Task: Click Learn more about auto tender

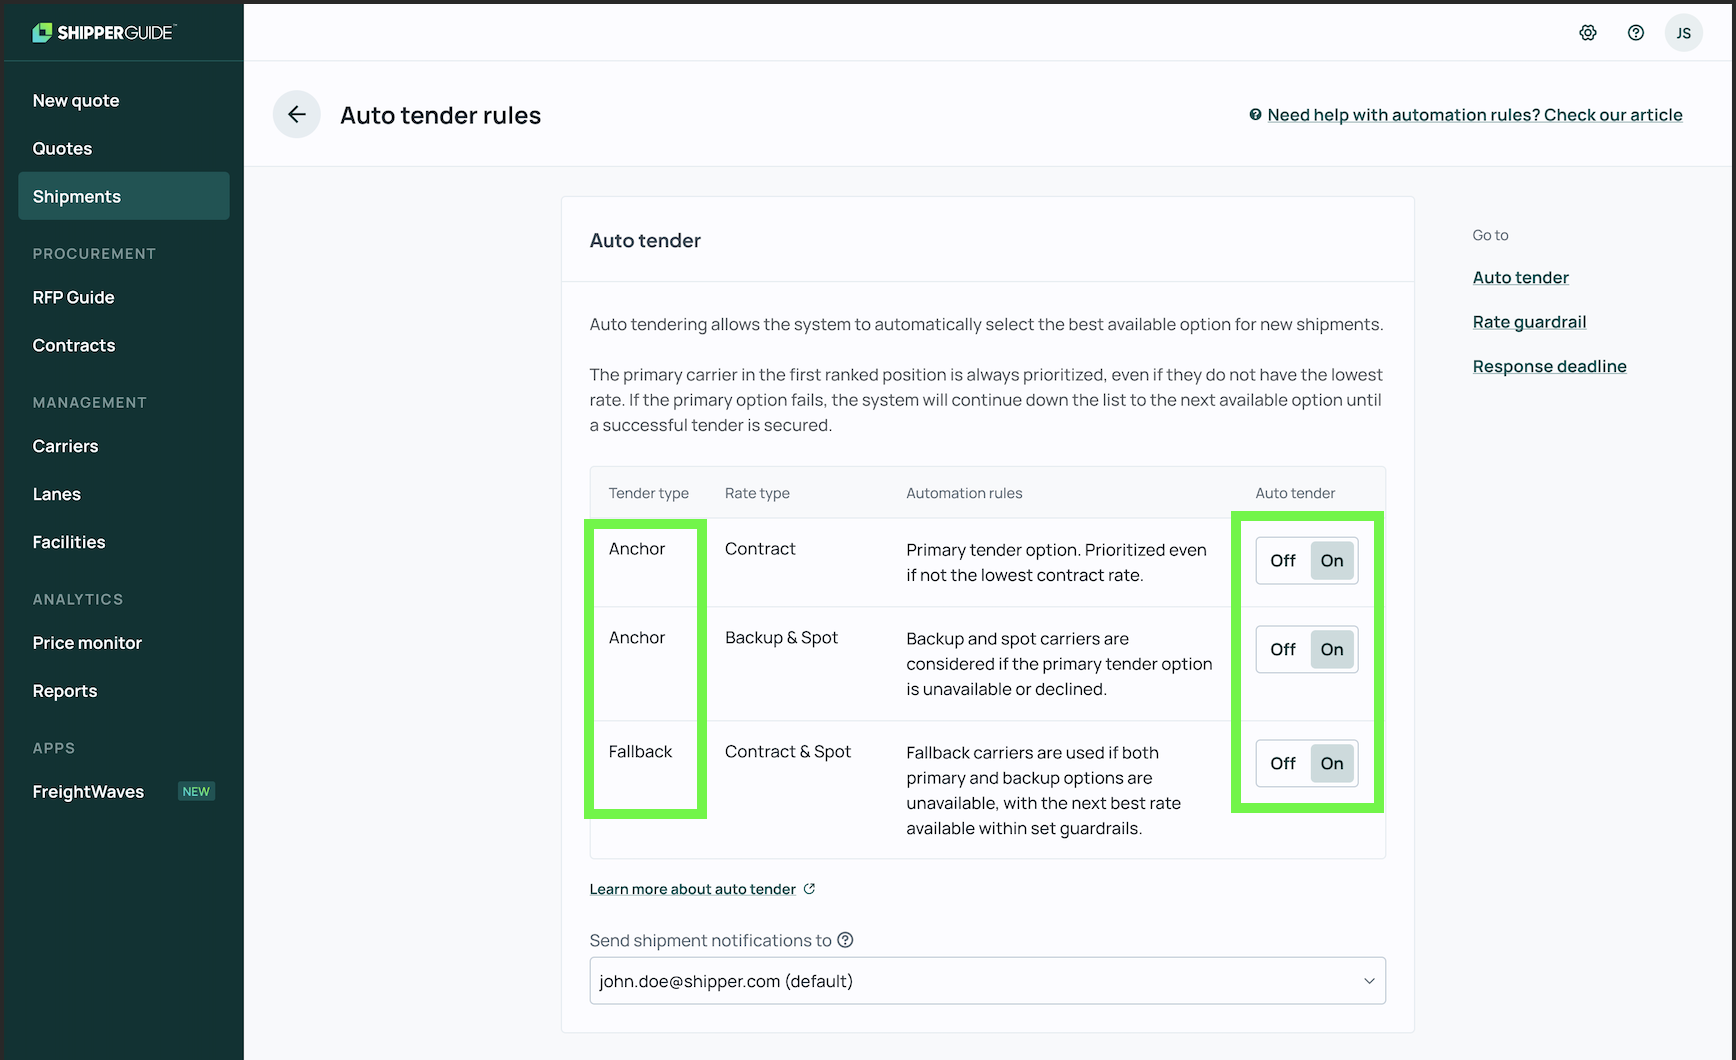Action: [693, 888]
